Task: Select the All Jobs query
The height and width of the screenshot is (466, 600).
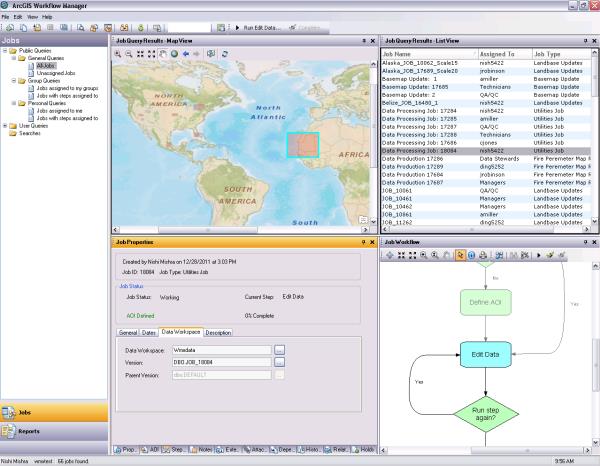Action: tap(46, 66)
